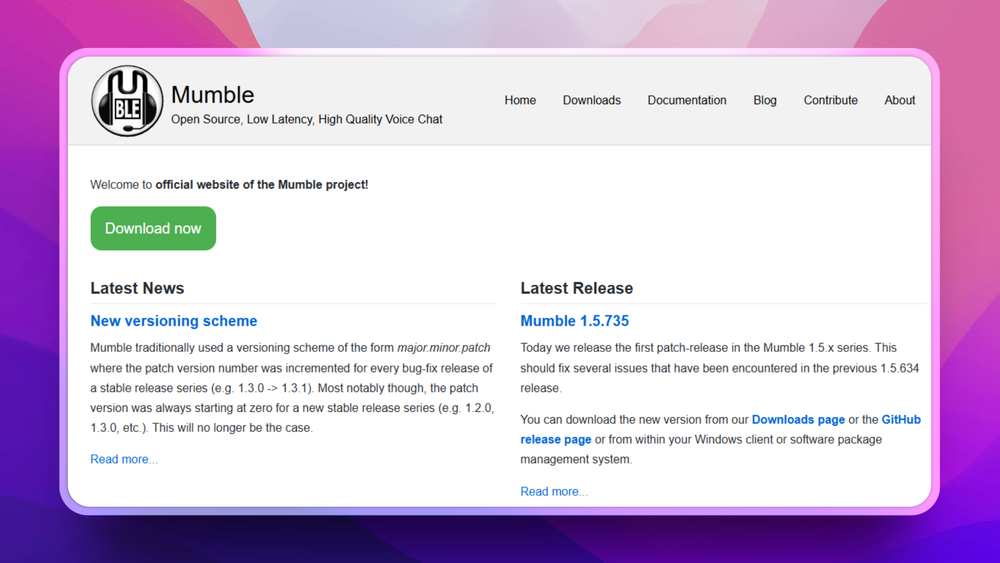Viewport: 1000px width, 563px height.
Task: Follow the Downloads page inline link
Action: 798,420
